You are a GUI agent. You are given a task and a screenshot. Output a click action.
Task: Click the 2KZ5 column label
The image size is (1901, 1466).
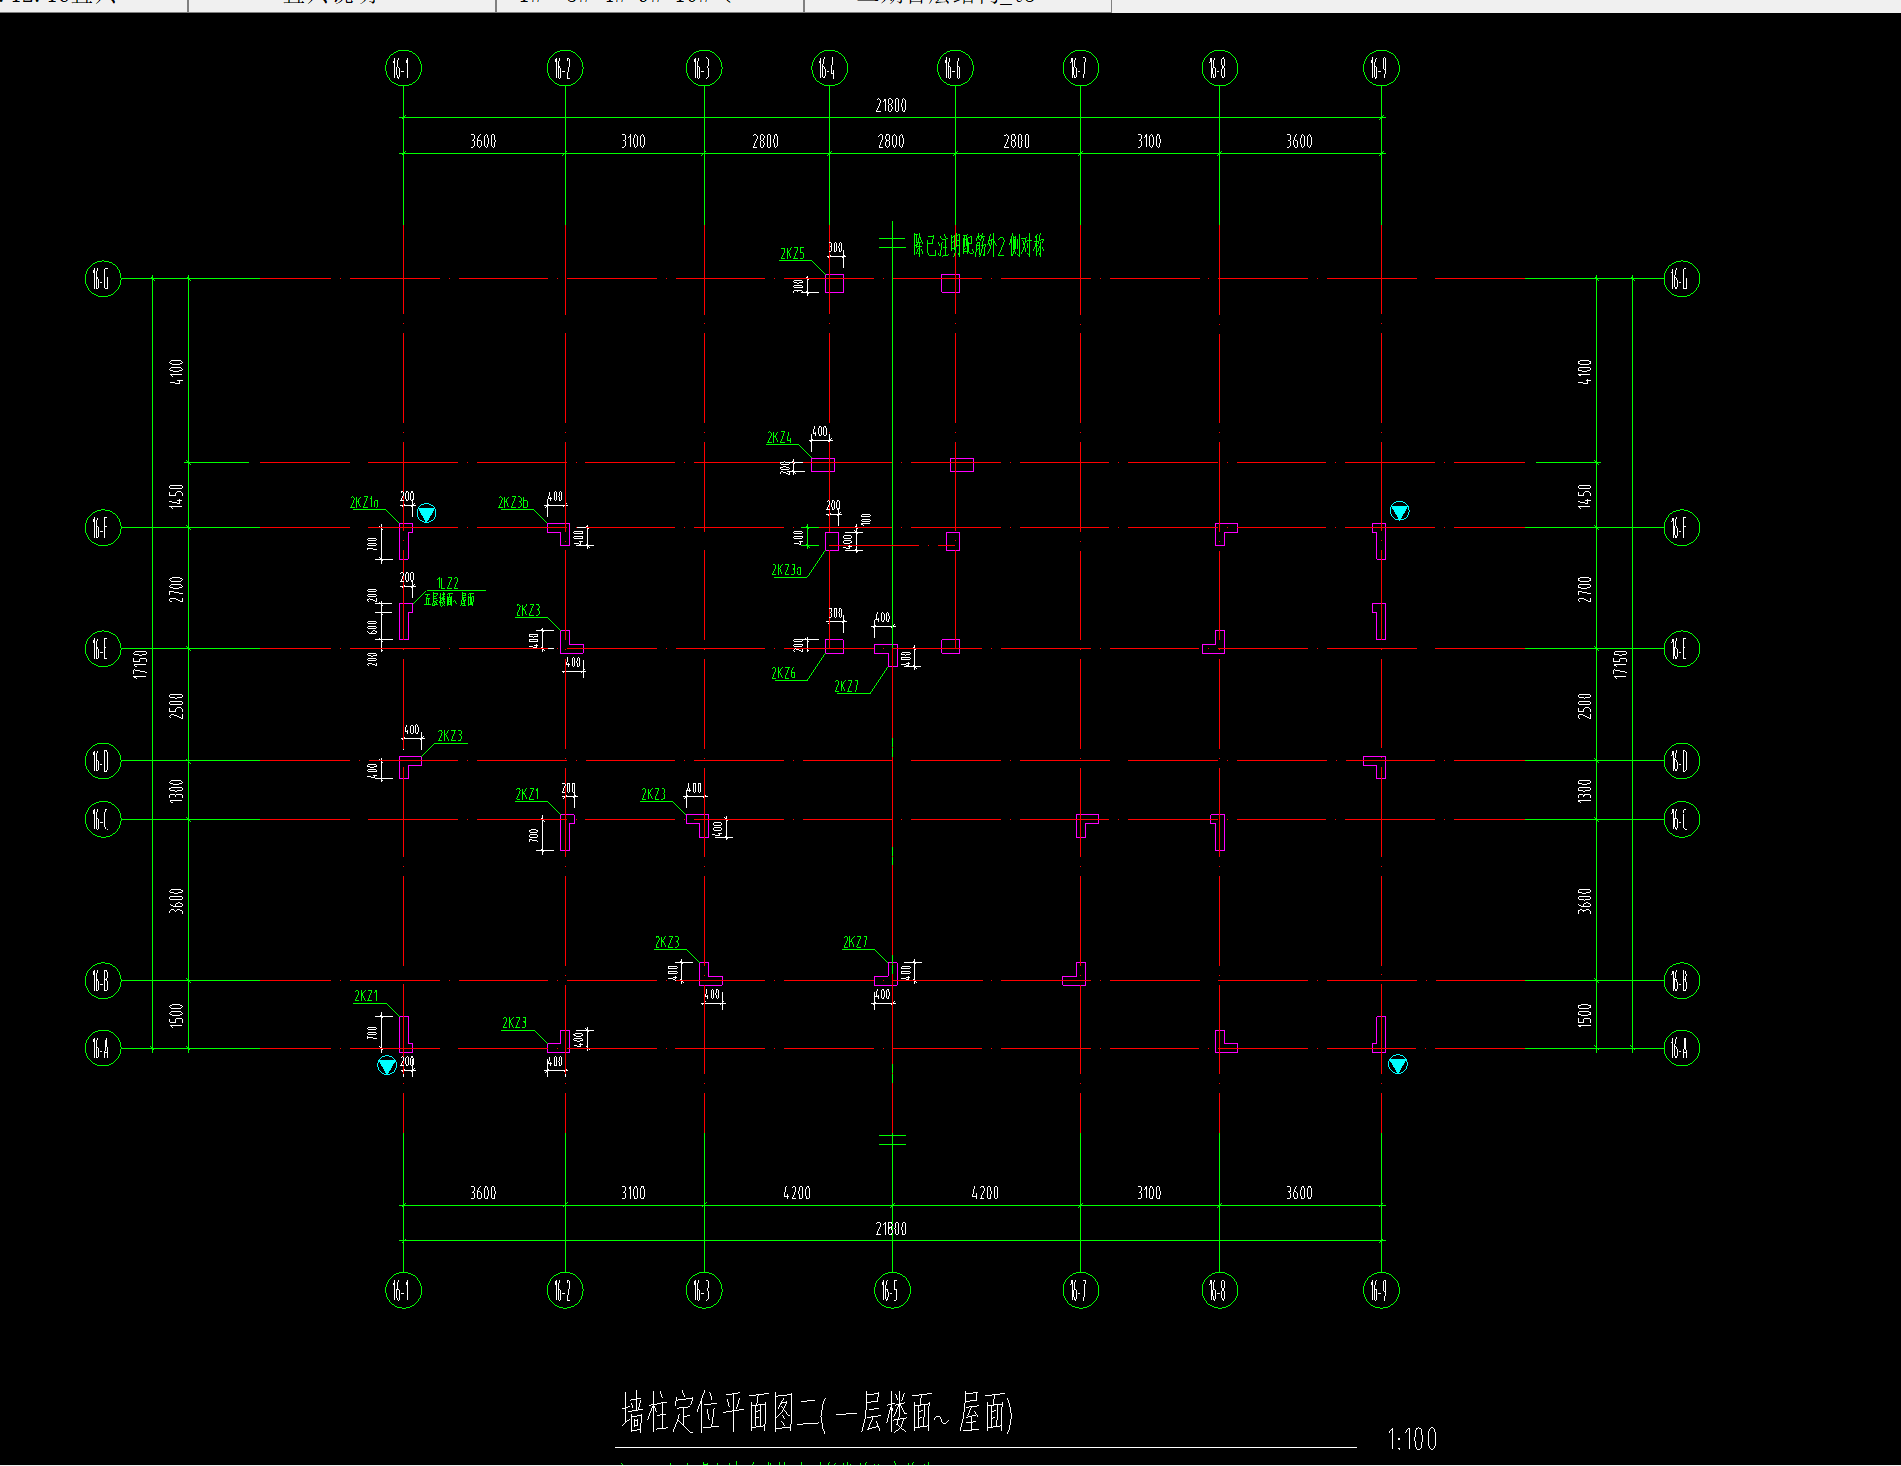[792, 254]
